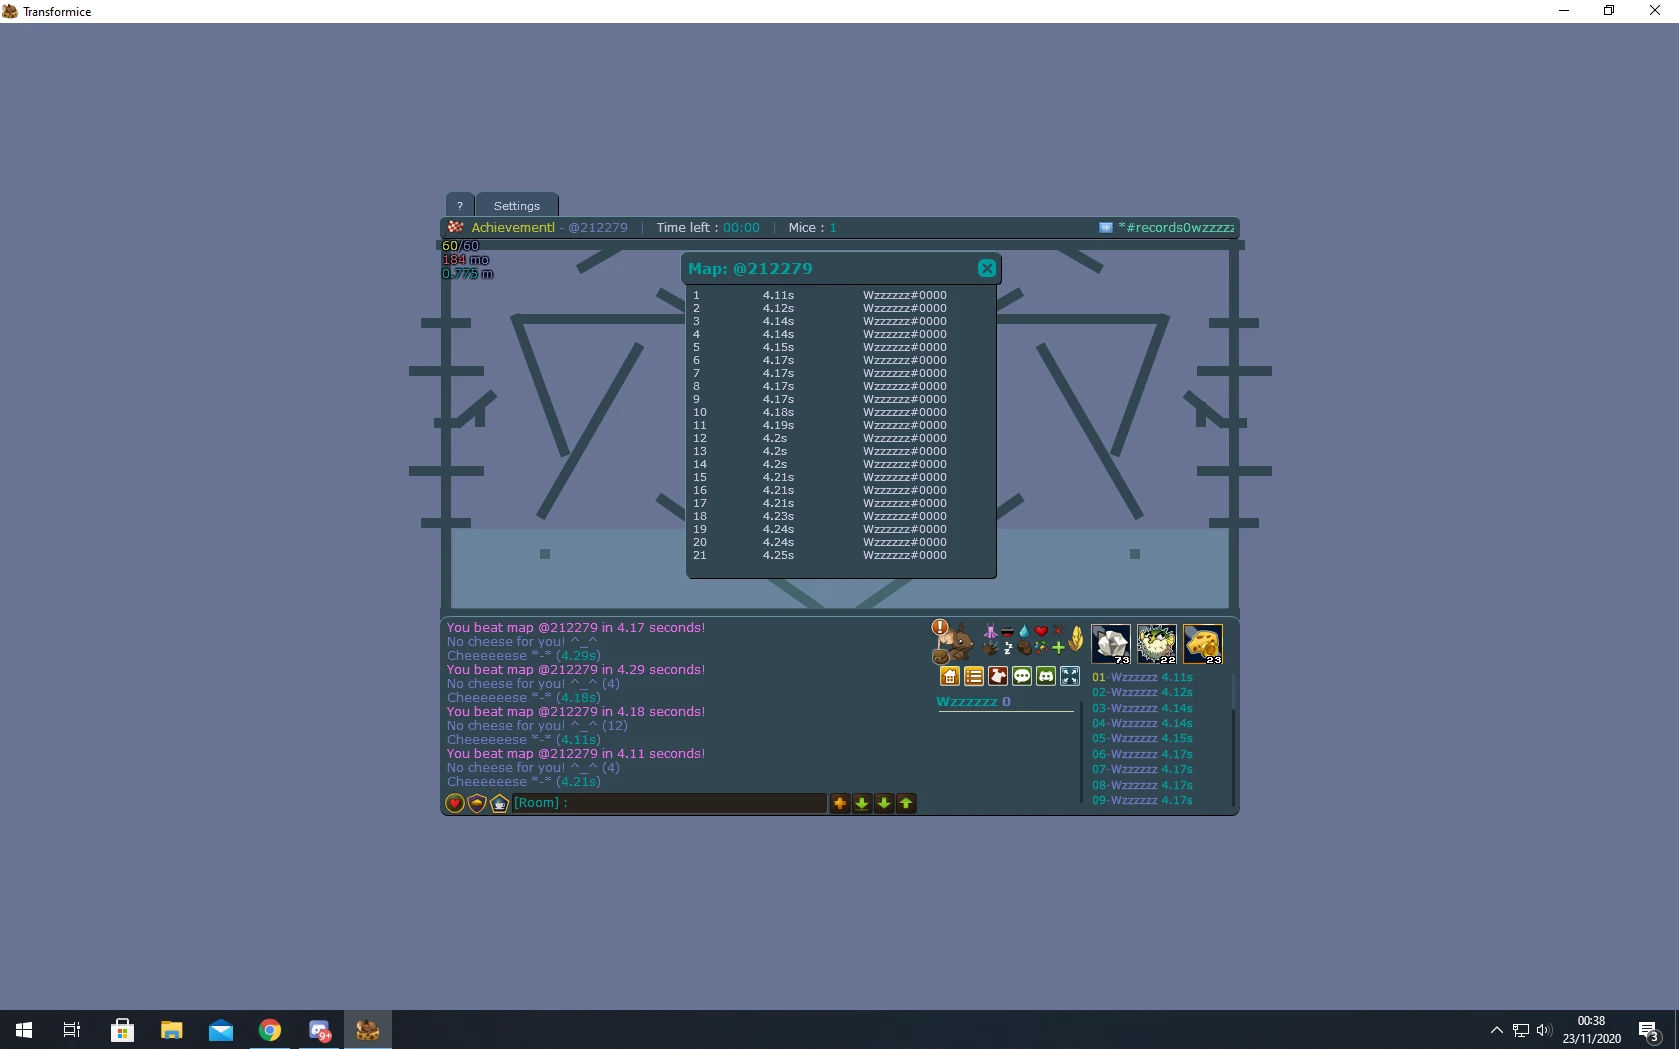Image resolution: width=1679 pixels, height=1049 pixels.
Task: Open the volume control in tray
Action: click(x=1543, y=1029)
